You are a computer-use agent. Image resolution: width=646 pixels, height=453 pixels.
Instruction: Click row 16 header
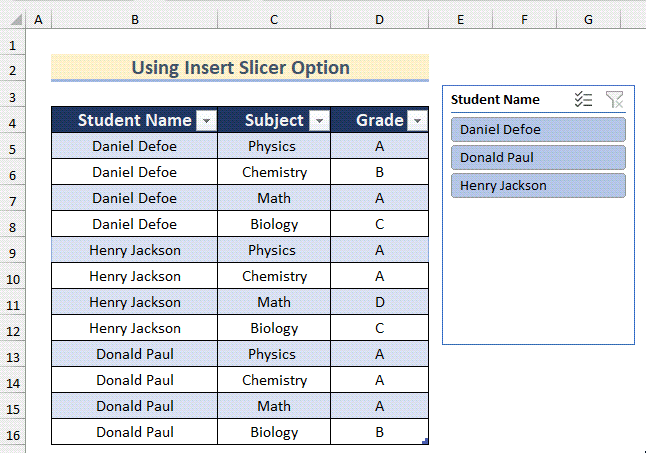(x=13, y=433)
